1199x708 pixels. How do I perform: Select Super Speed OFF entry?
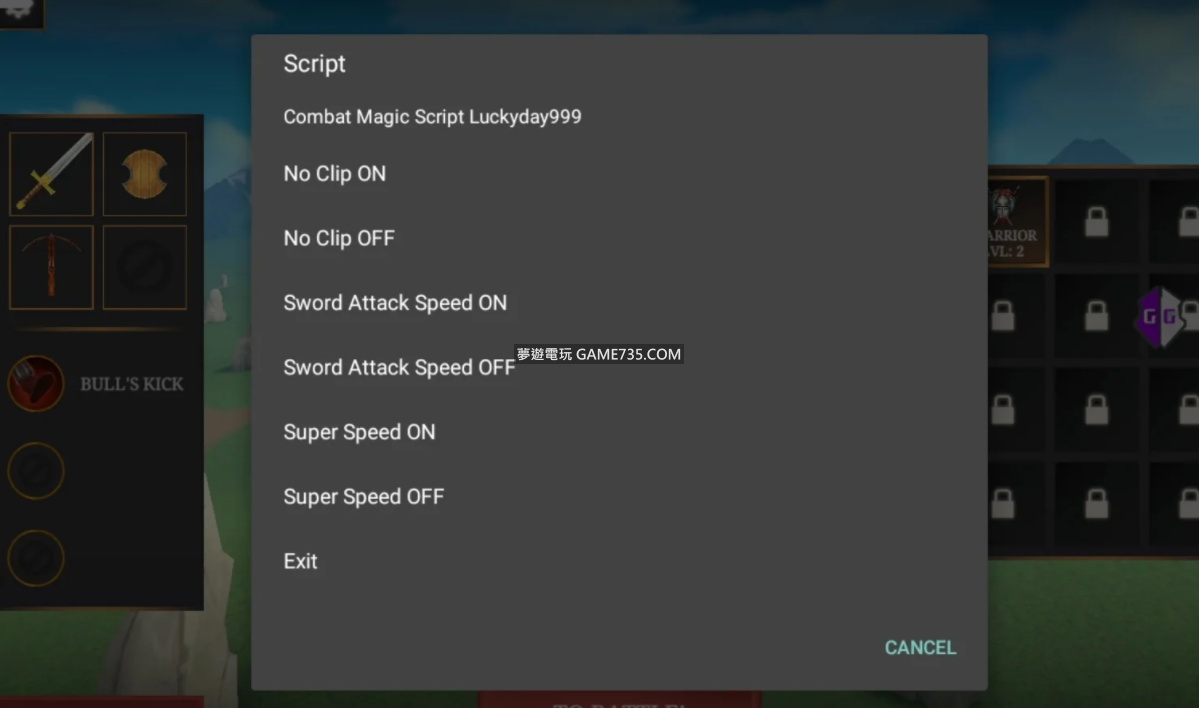point(619,496)
